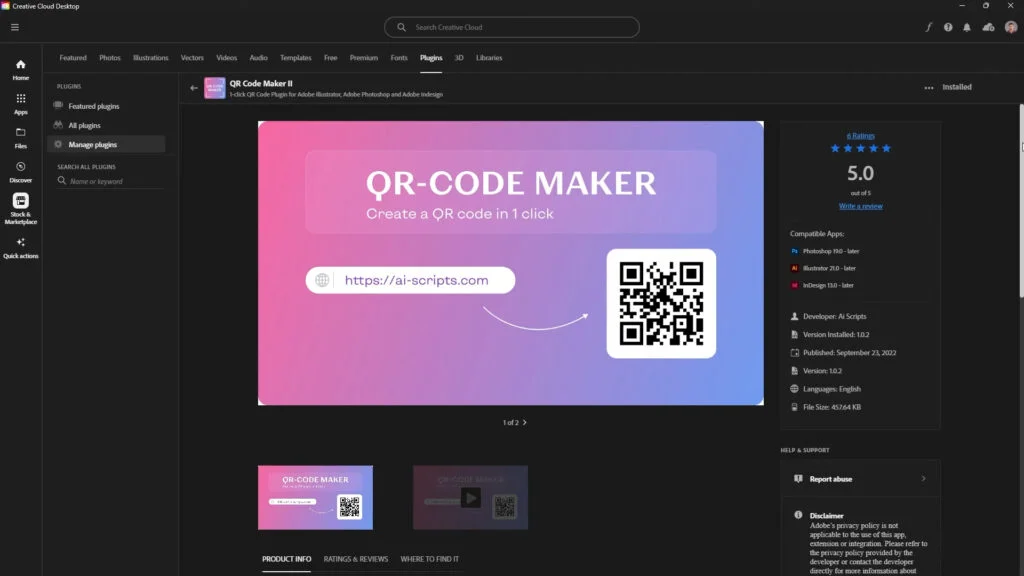This screenshot has height=576, width=1024.
Task: Open the Fonts tab
Action: tap(399, 57)
